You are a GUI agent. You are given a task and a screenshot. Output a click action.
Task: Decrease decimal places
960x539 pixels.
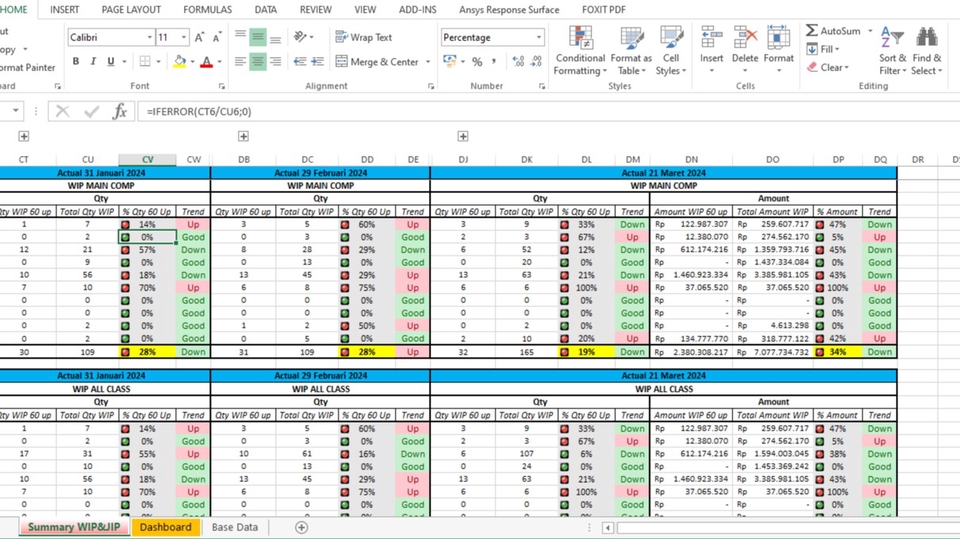pyautogui.click(x=536, y=61)
